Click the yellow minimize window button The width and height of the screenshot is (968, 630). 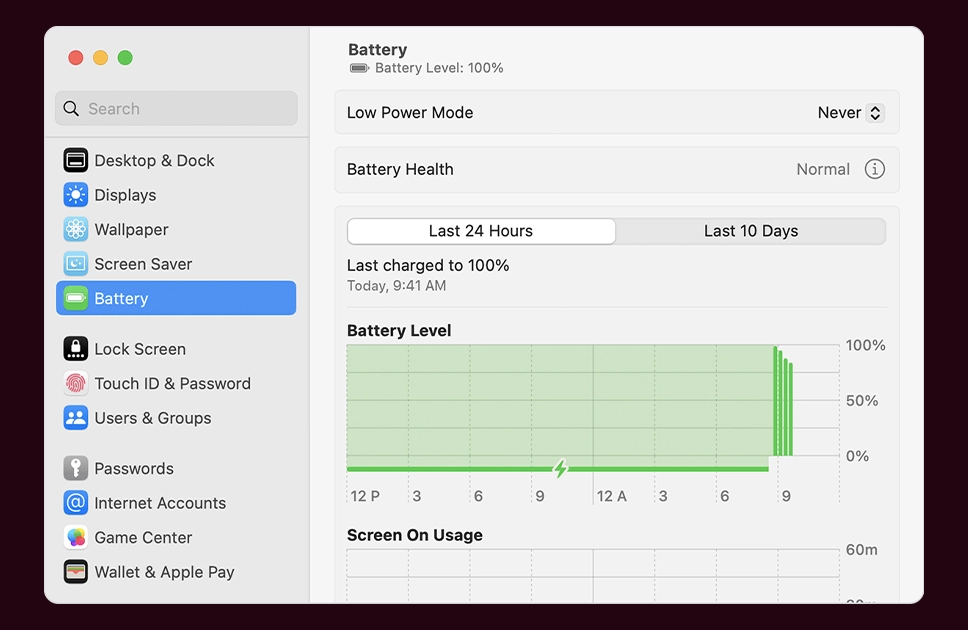click(x=100, y=58)
